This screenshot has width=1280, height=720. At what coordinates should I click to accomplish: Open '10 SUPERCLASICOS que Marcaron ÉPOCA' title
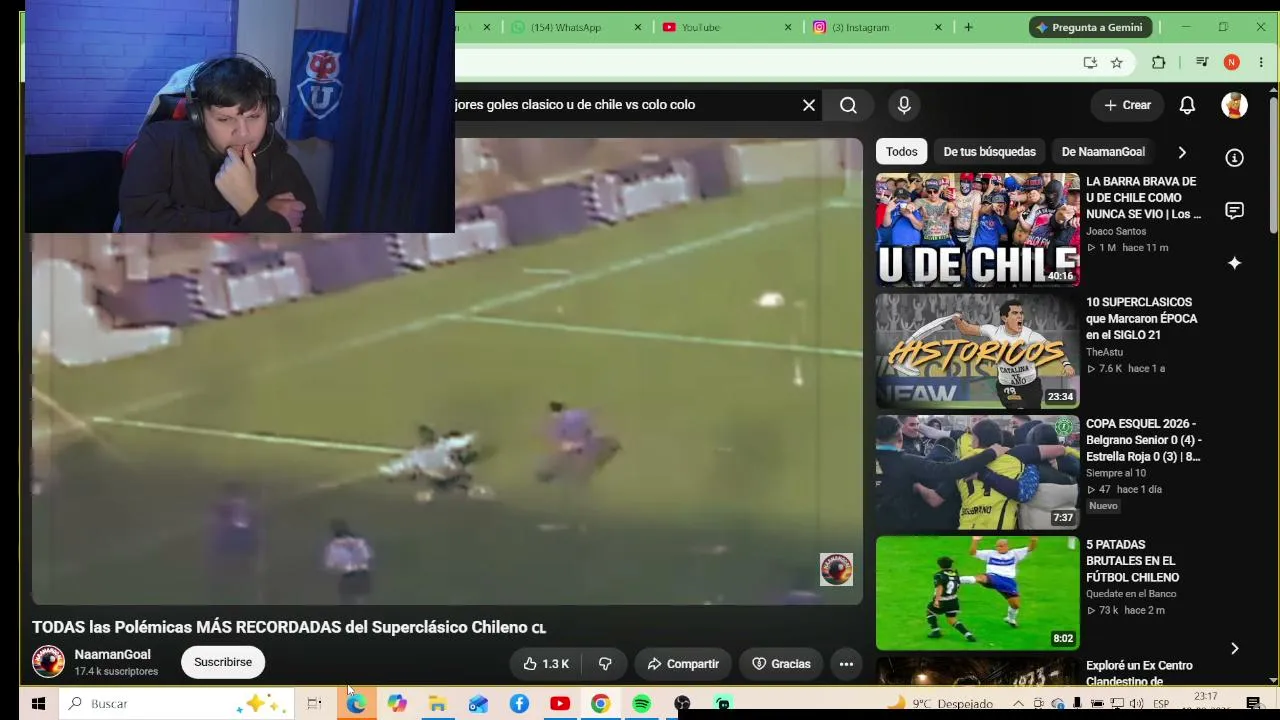pos(1142,319)
